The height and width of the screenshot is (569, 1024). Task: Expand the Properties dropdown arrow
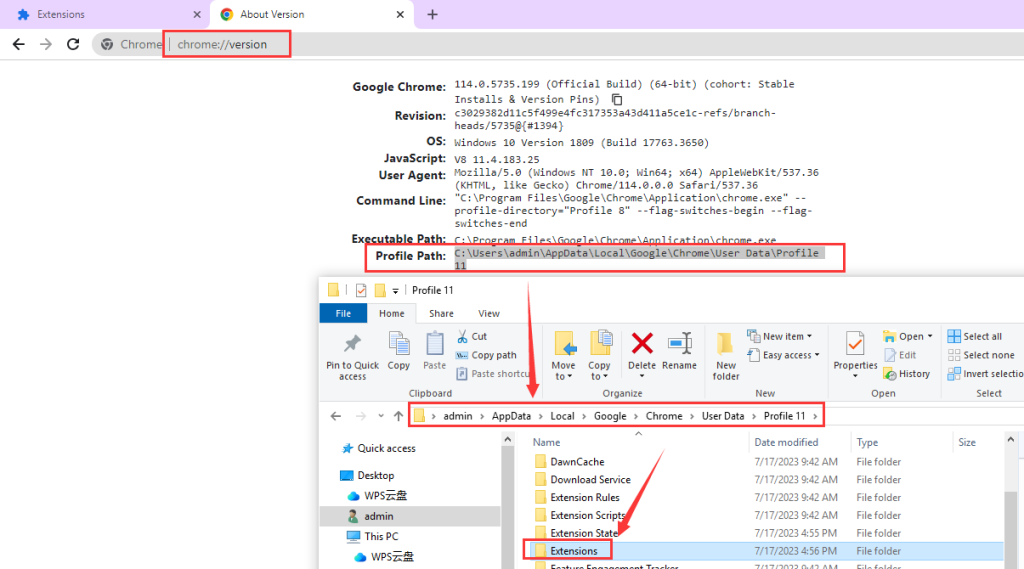(855, 376)
